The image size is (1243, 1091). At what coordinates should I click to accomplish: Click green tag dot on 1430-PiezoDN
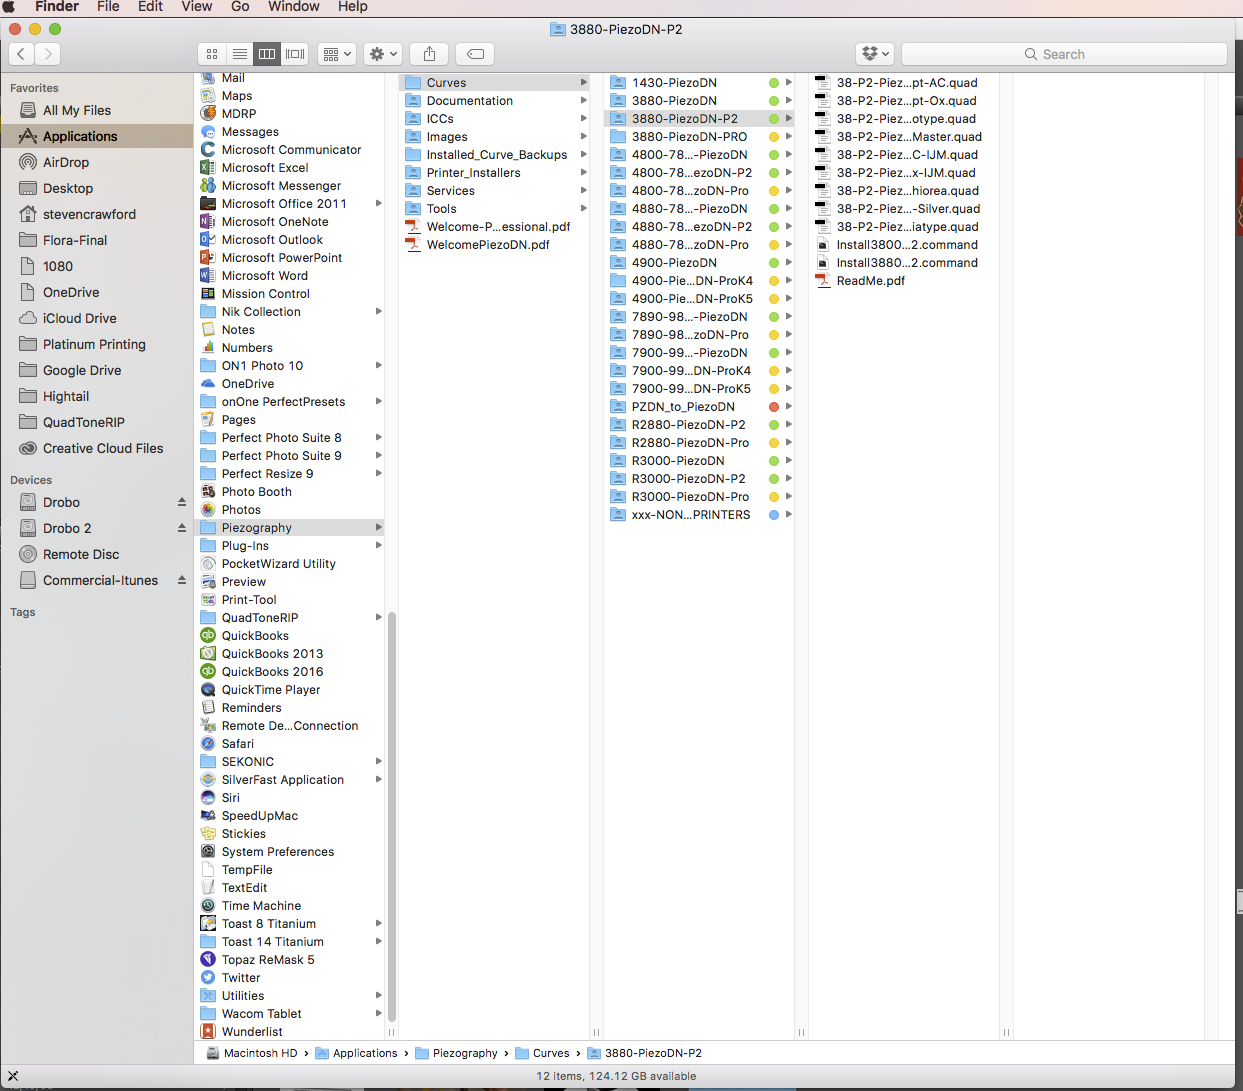pyautogui.click(x=774, y=83)
